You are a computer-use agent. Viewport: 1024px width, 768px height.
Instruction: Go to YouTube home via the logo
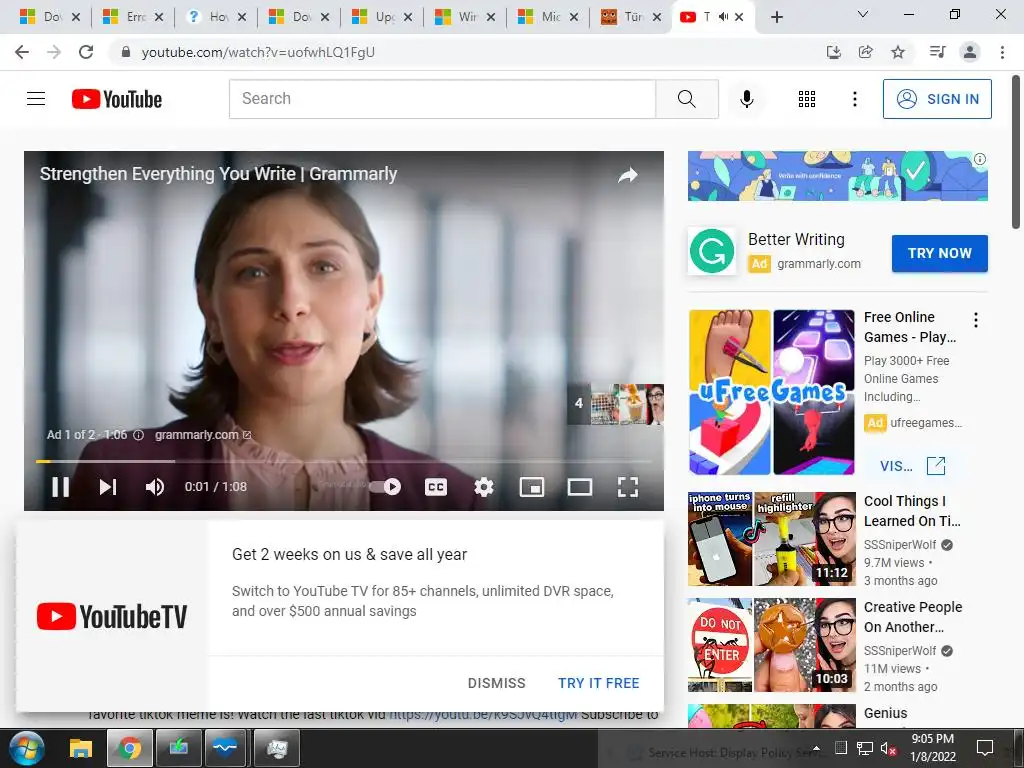[117, 99]
